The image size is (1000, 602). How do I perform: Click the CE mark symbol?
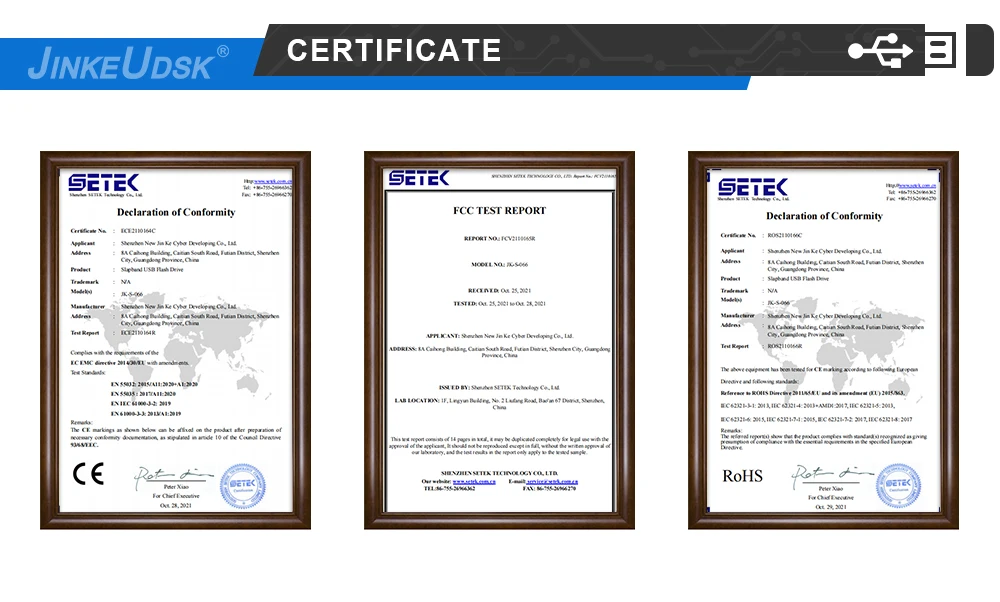88,474
